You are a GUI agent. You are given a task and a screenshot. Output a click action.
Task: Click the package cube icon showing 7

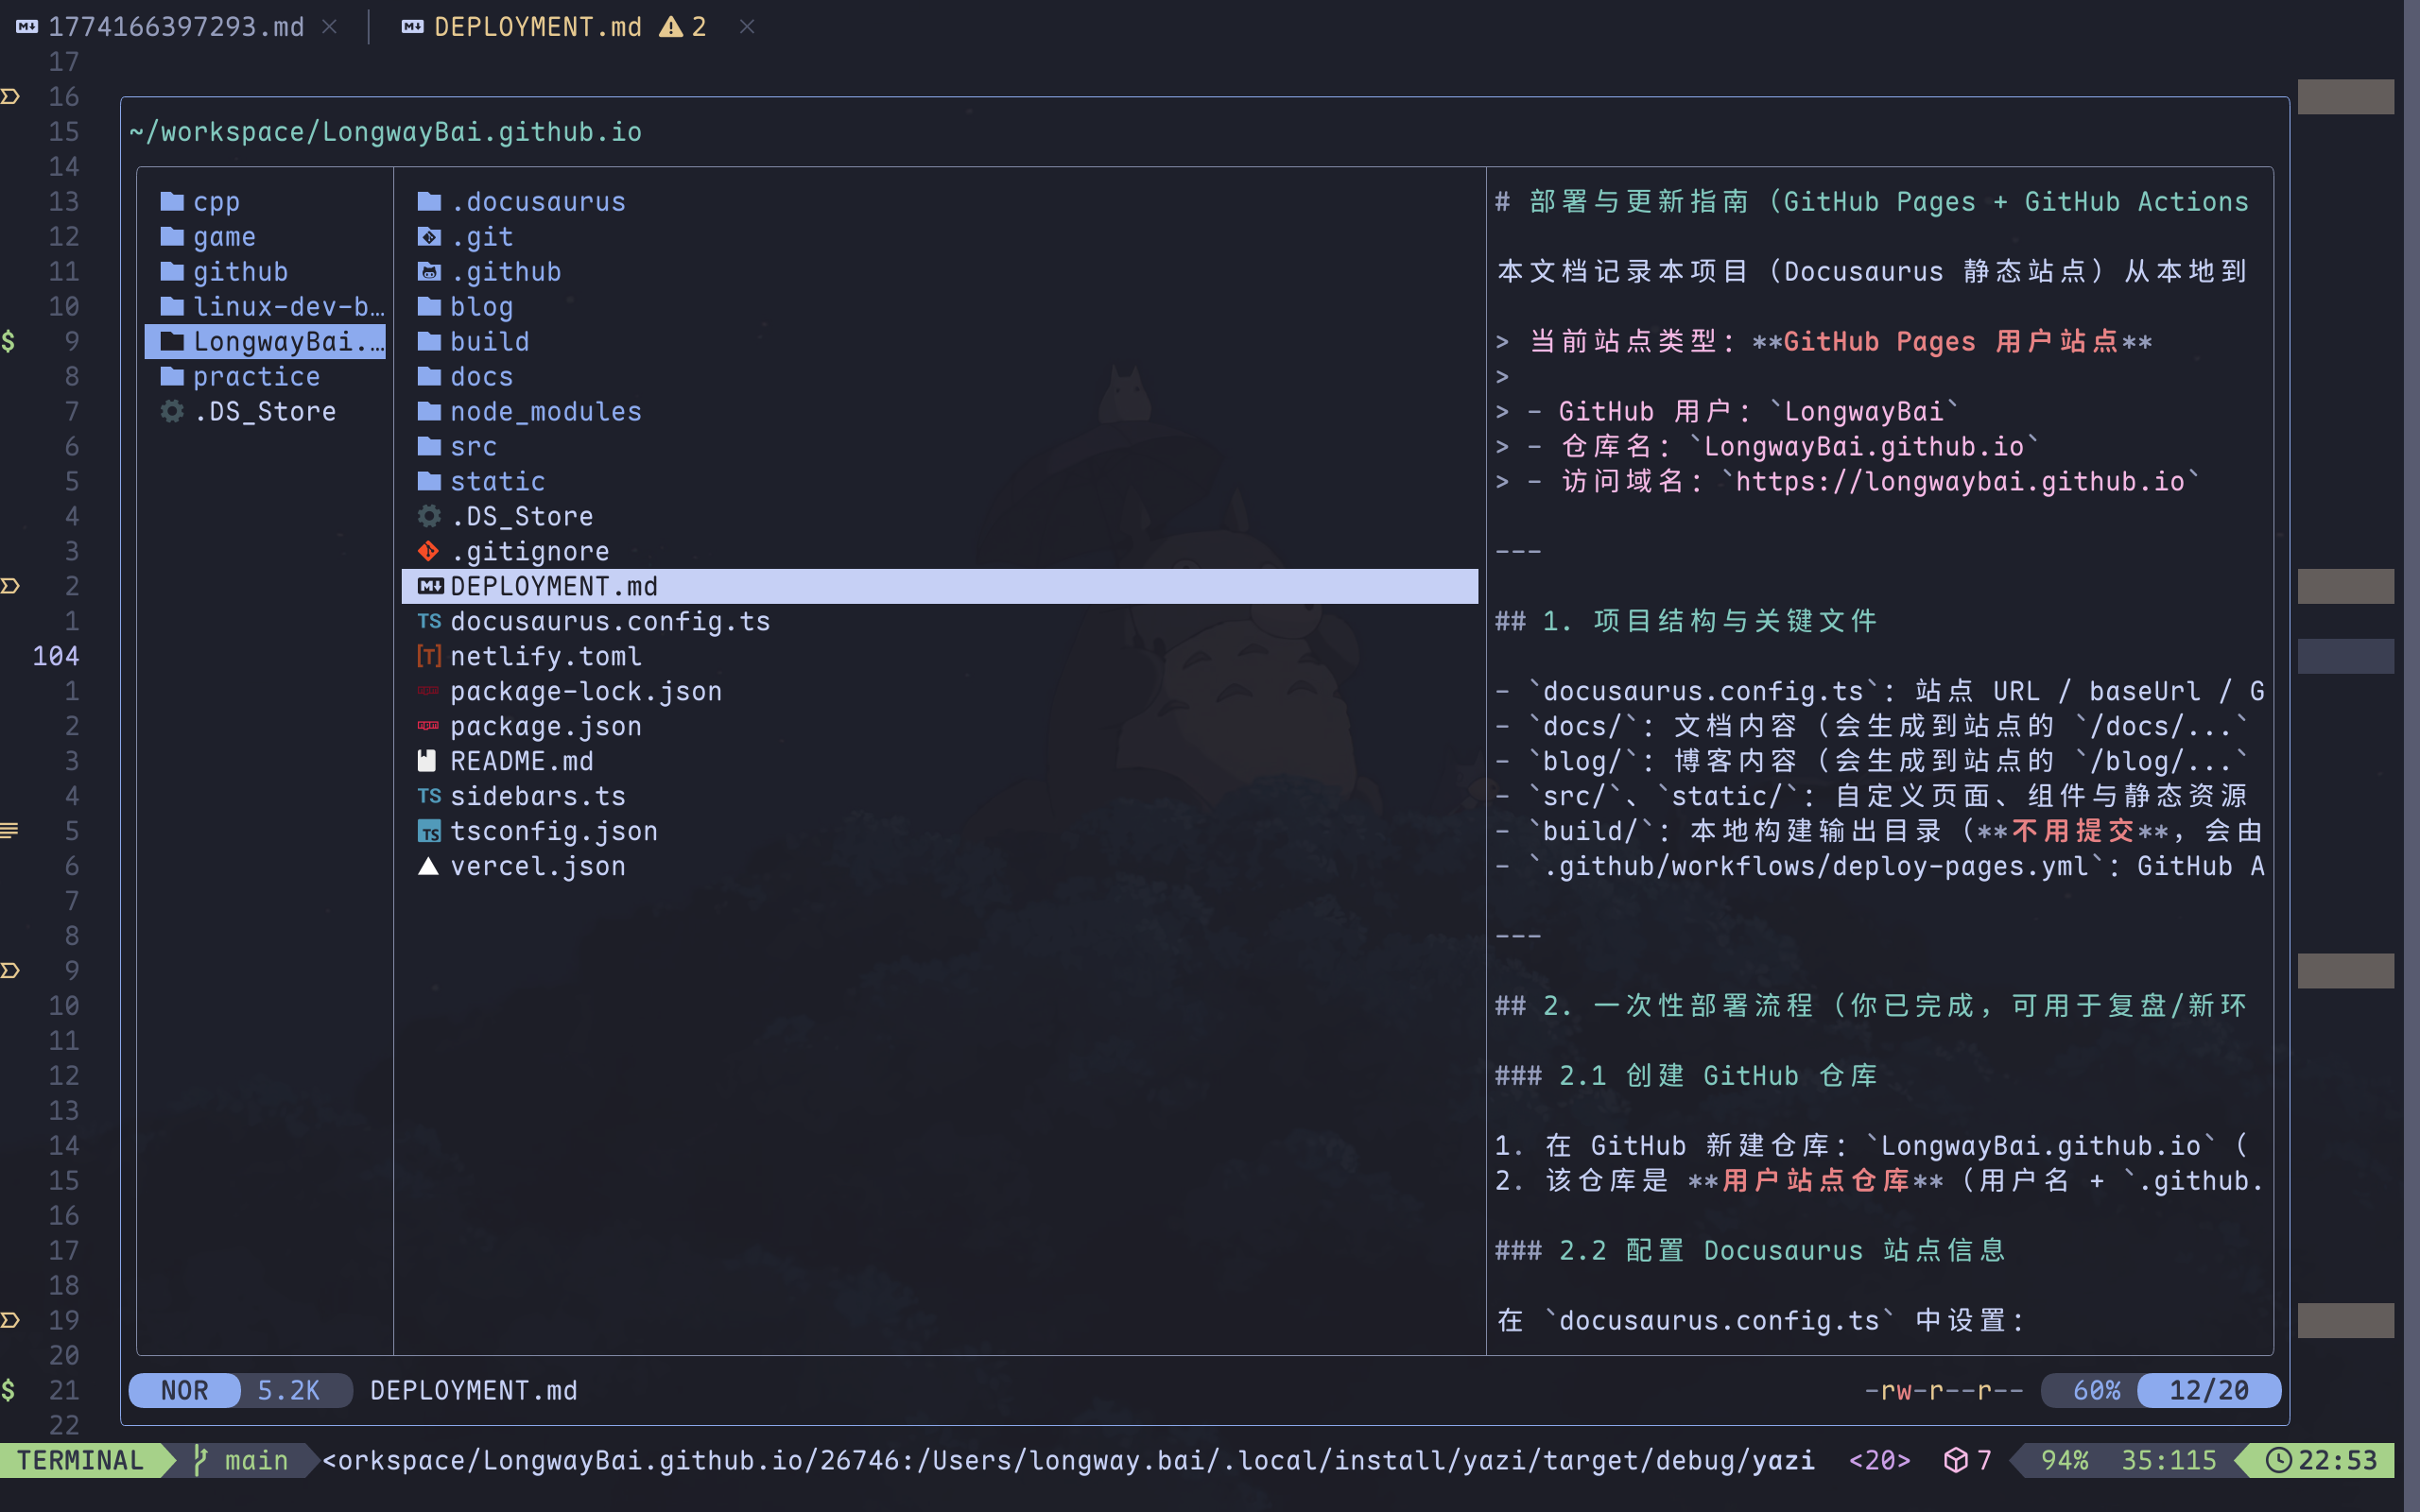(1955, 1460)
